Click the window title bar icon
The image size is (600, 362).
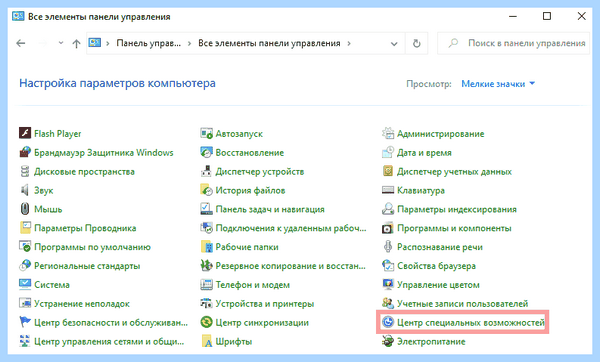click(x=18, y=16)
